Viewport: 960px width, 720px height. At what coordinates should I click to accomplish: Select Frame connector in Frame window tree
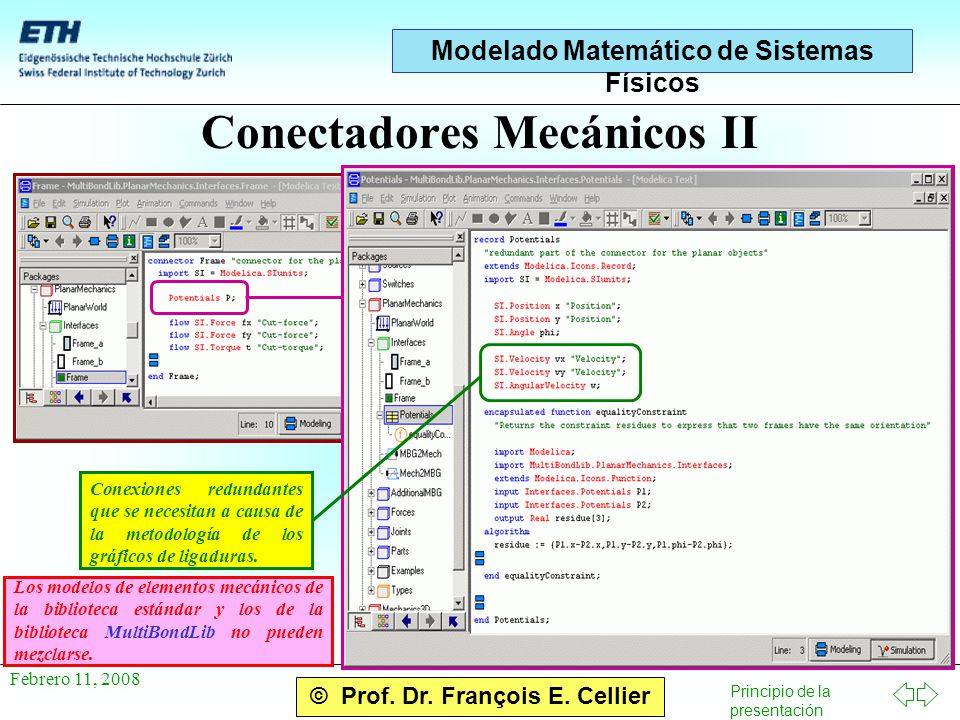pos(91,377)
